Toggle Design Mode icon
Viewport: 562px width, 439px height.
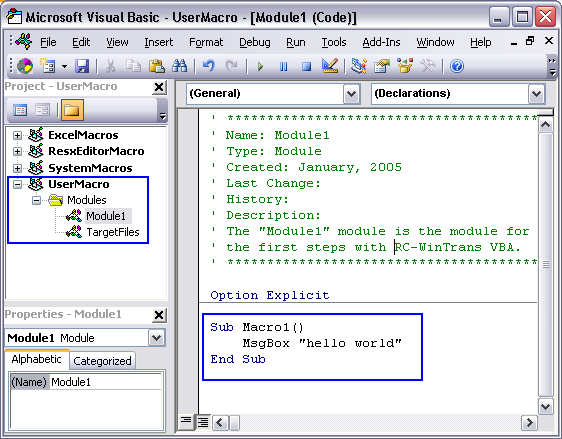330,66
